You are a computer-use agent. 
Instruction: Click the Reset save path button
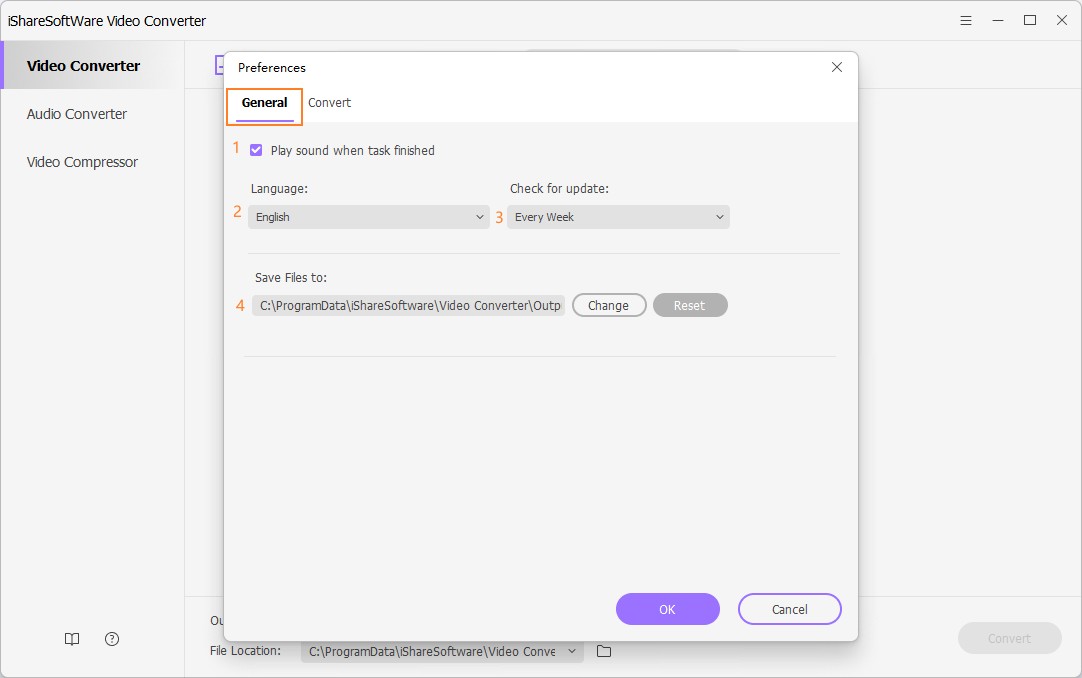click(x=690, y=306)
